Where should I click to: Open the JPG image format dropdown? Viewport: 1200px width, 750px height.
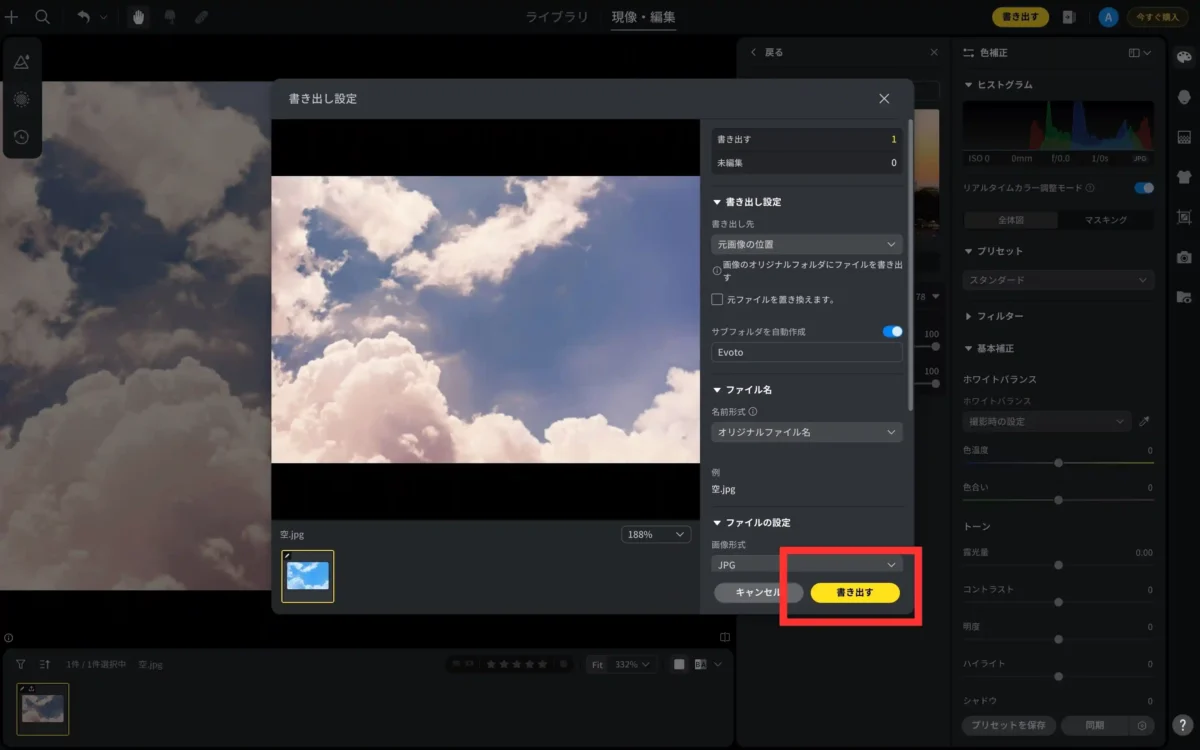[807, 565]
